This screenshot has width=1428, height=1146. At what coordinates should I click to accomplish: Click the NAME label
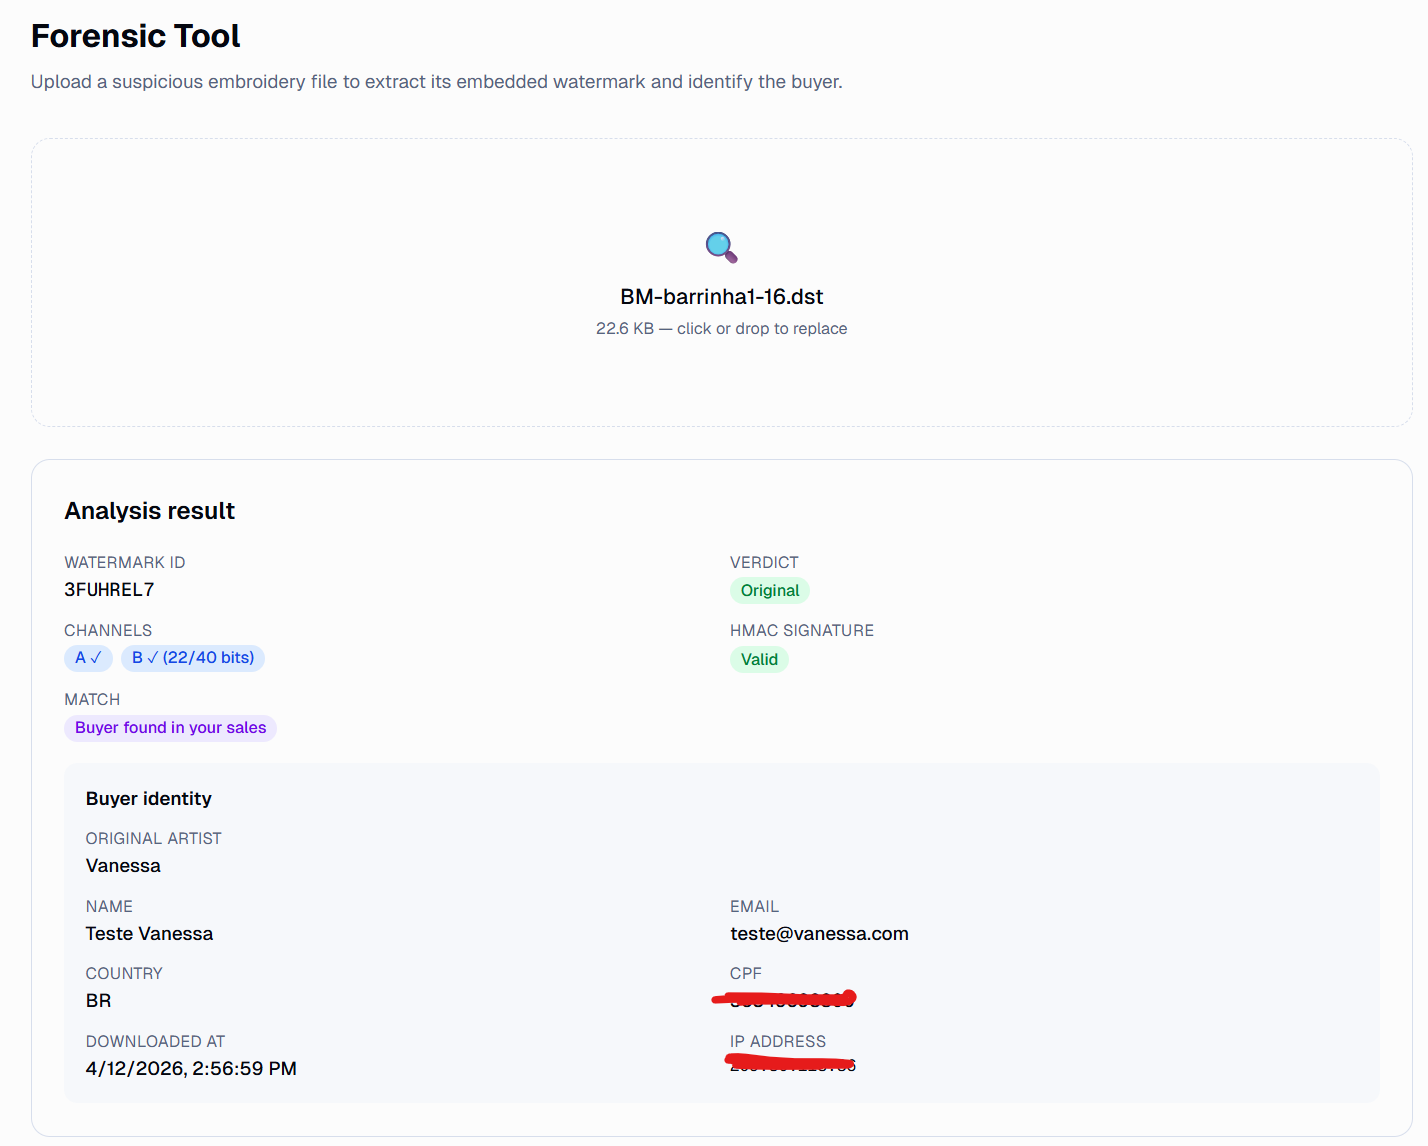pos(109,907)
